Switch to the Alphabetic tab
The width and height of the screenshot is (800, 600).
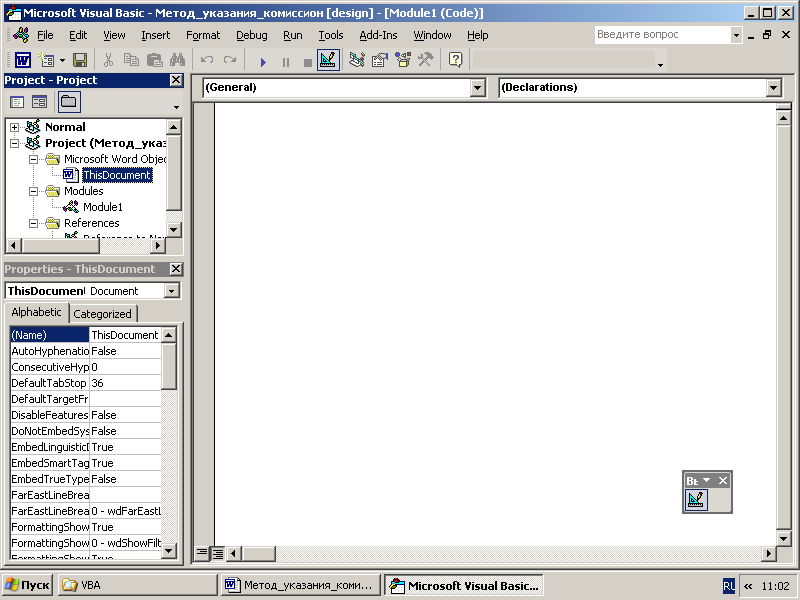pyautogui.click(x=36, y=312)
